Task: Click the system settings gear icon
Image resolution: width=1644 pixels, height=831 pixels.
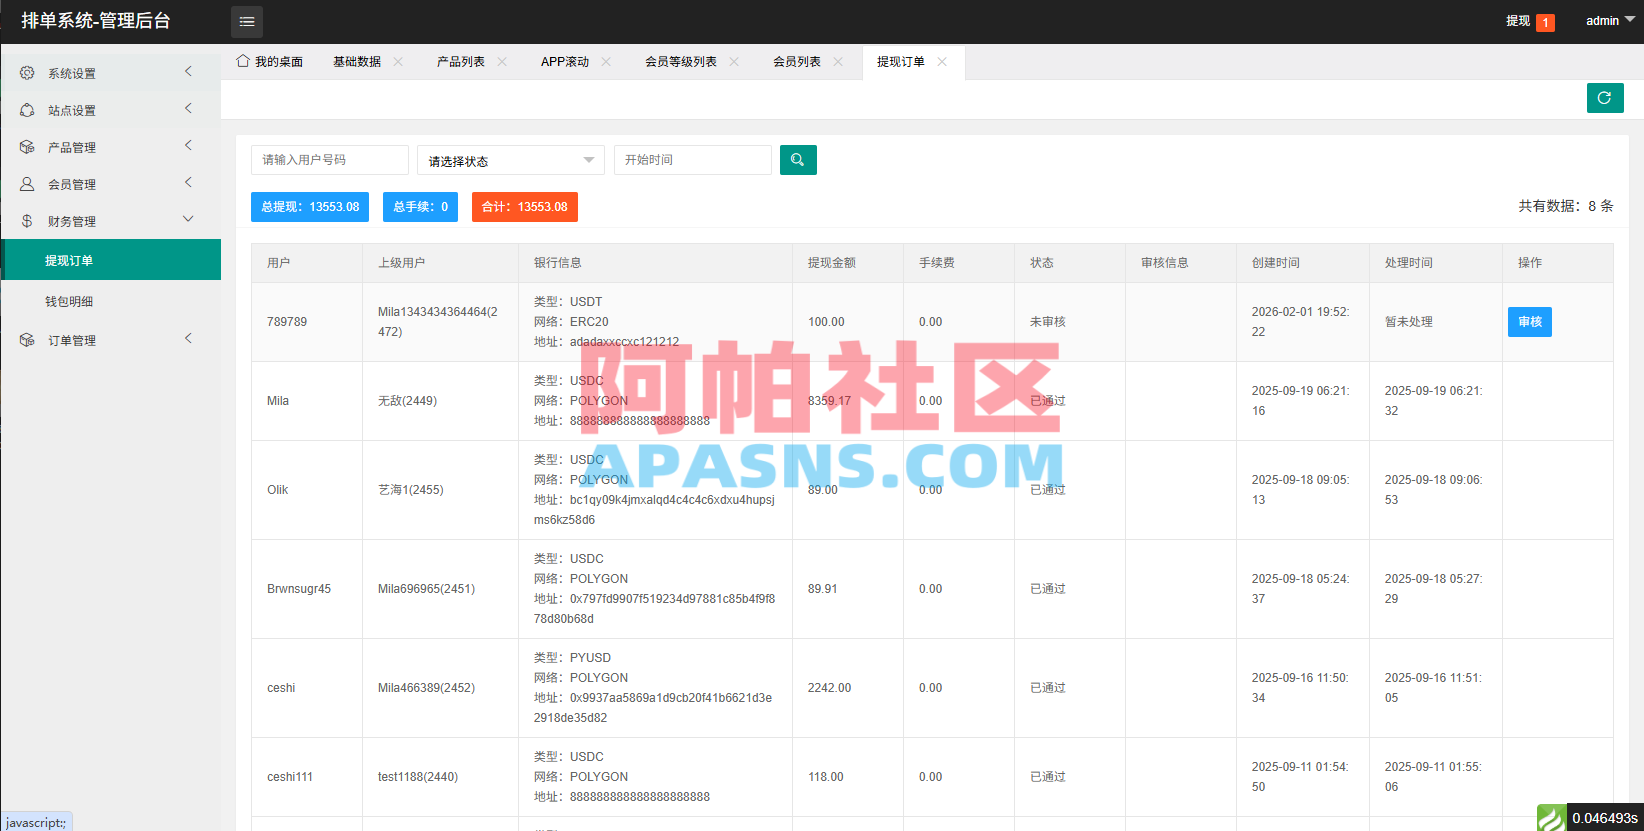Action: tap(27, 73)
